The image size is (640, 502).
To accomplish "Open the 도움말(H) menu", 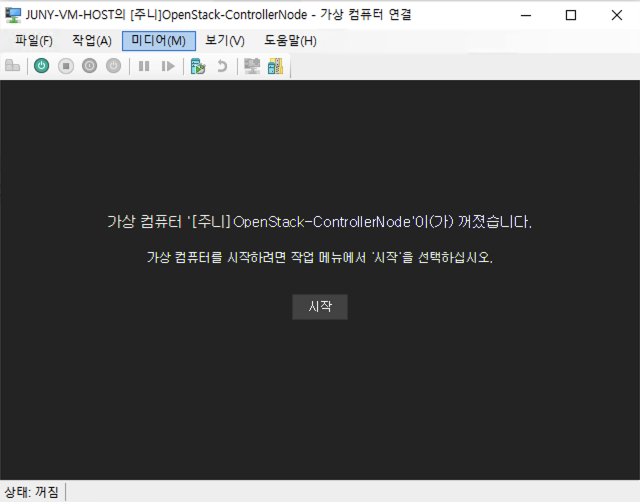I will click(290, 41).
